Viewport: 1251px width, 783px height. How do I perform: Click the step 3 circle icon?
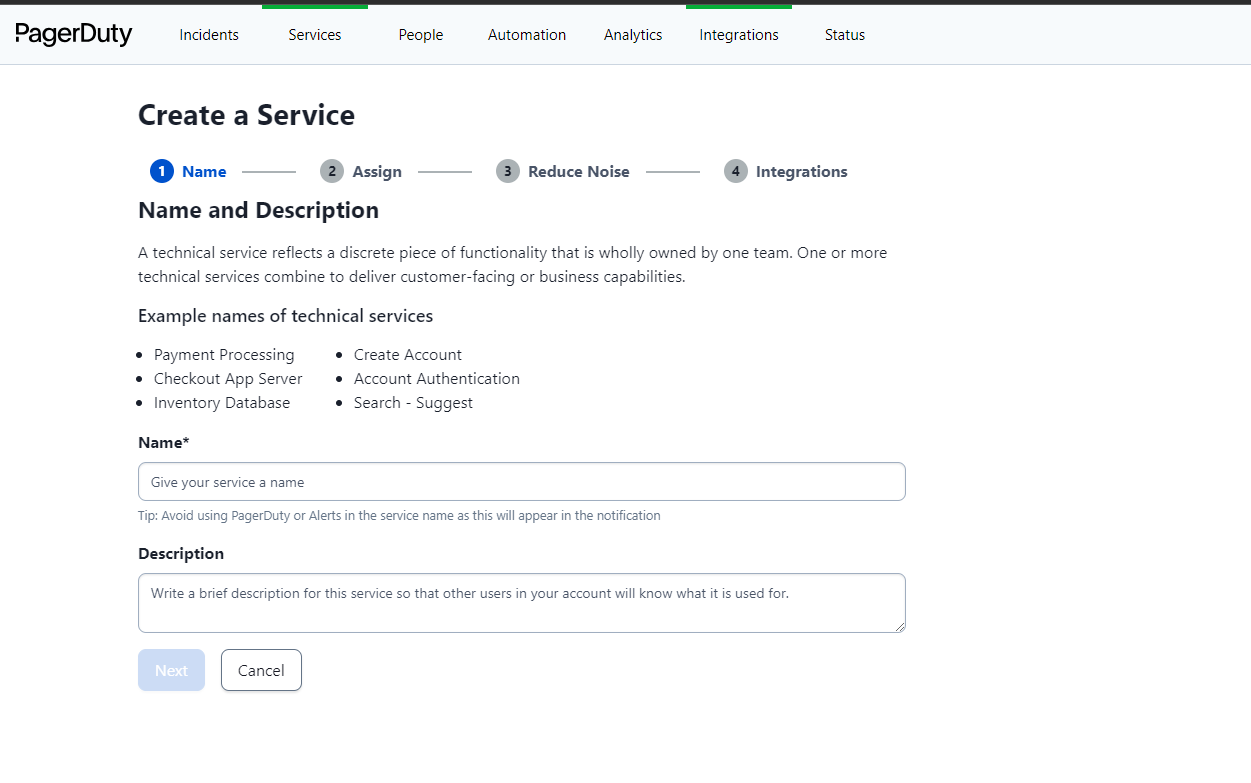(508, 171)
